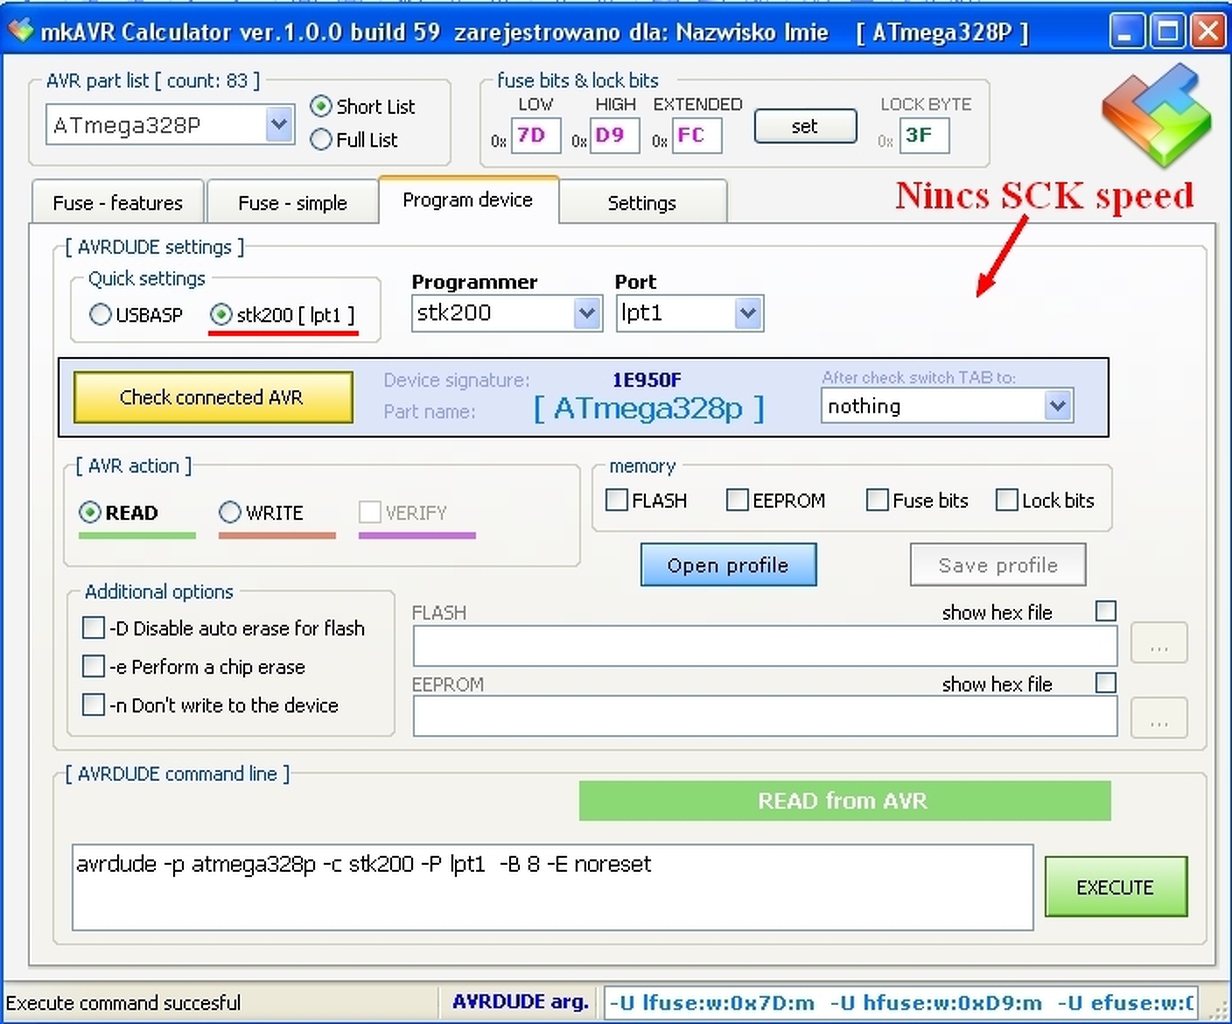Close the mkAVR Calculator window
This screenshot has height=1024, width=1232.
tap(1208, 31)
